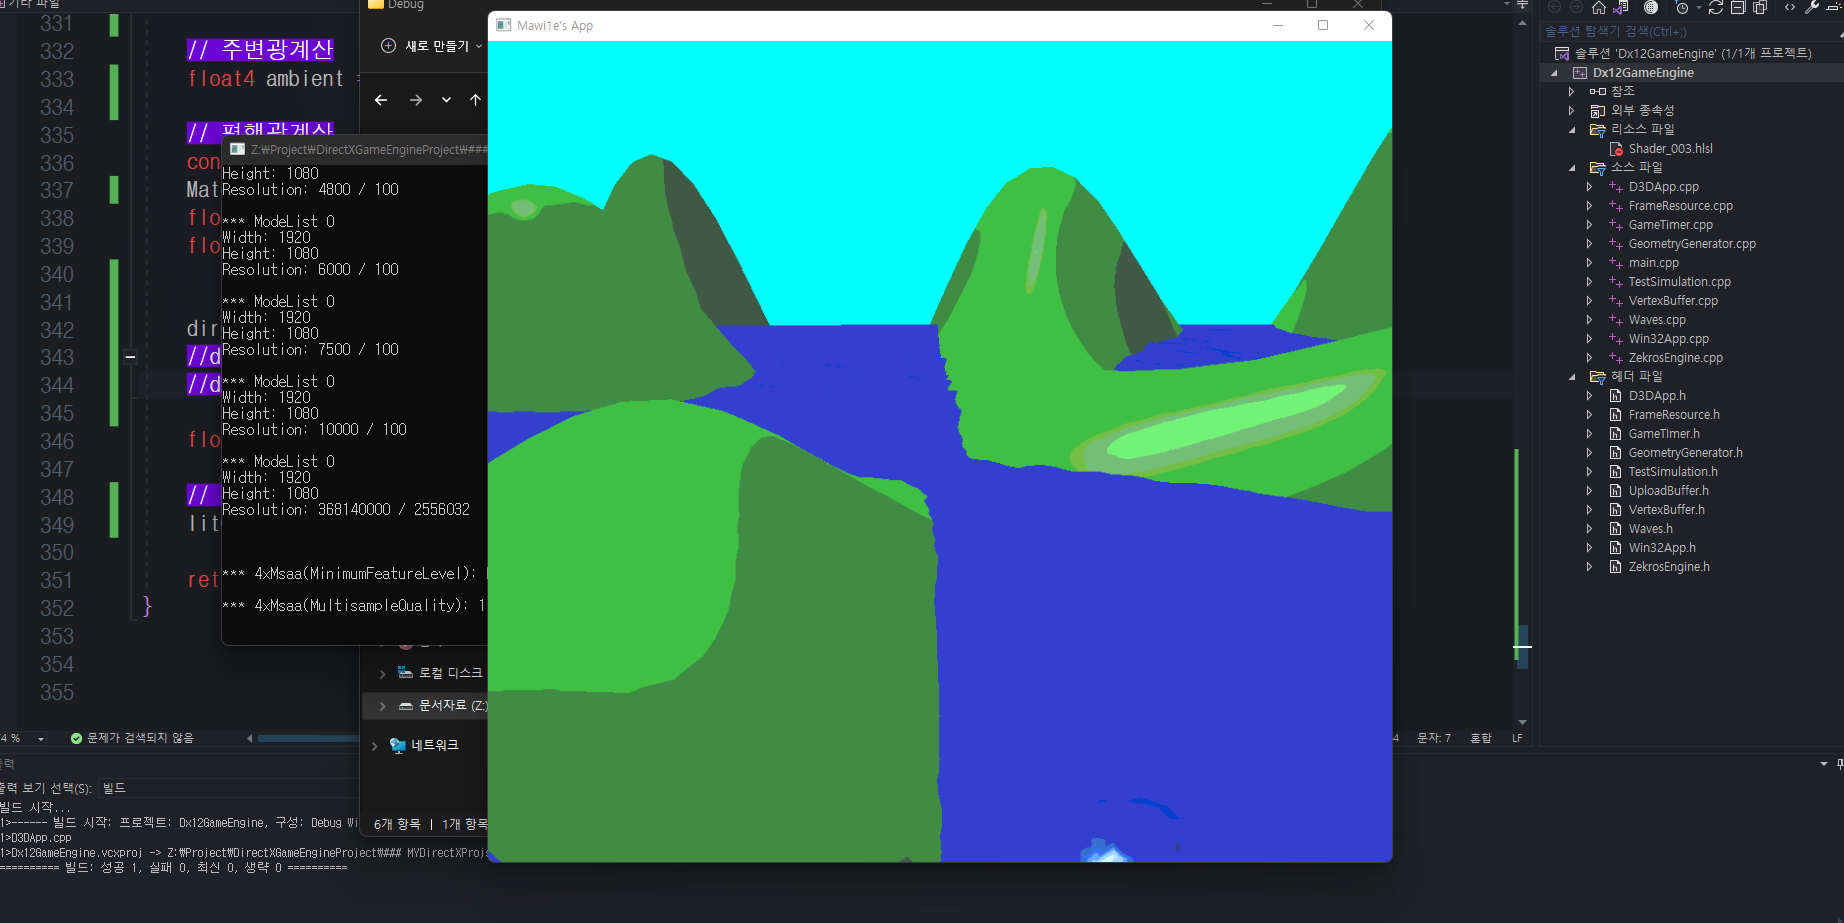Open dropdown arrow beside the clock filter icon
This screenshot has height=923, width=1844.
(x=1698, y=8)
